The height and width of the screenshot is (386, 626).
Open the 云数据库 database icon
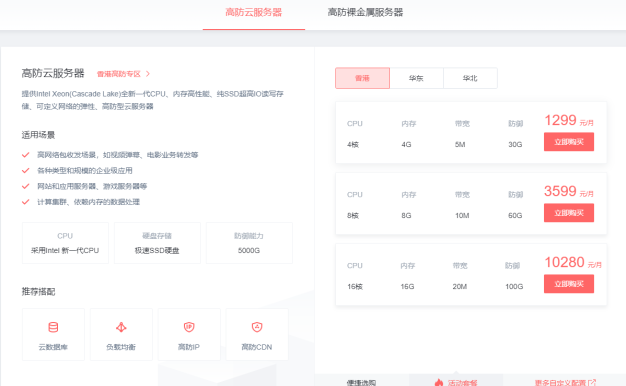53,327
